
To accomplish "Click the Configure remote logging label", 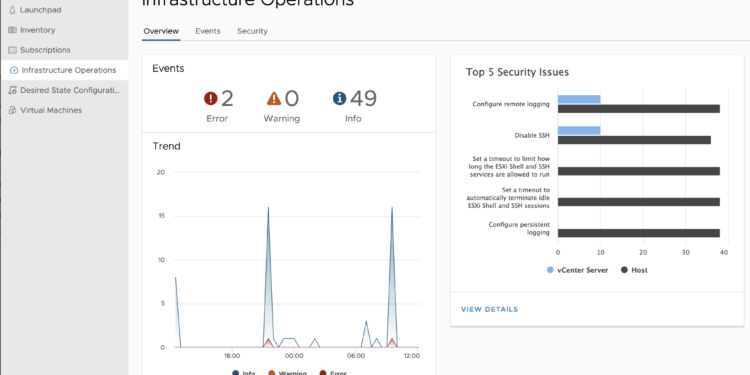I will (x=511, y=104).
